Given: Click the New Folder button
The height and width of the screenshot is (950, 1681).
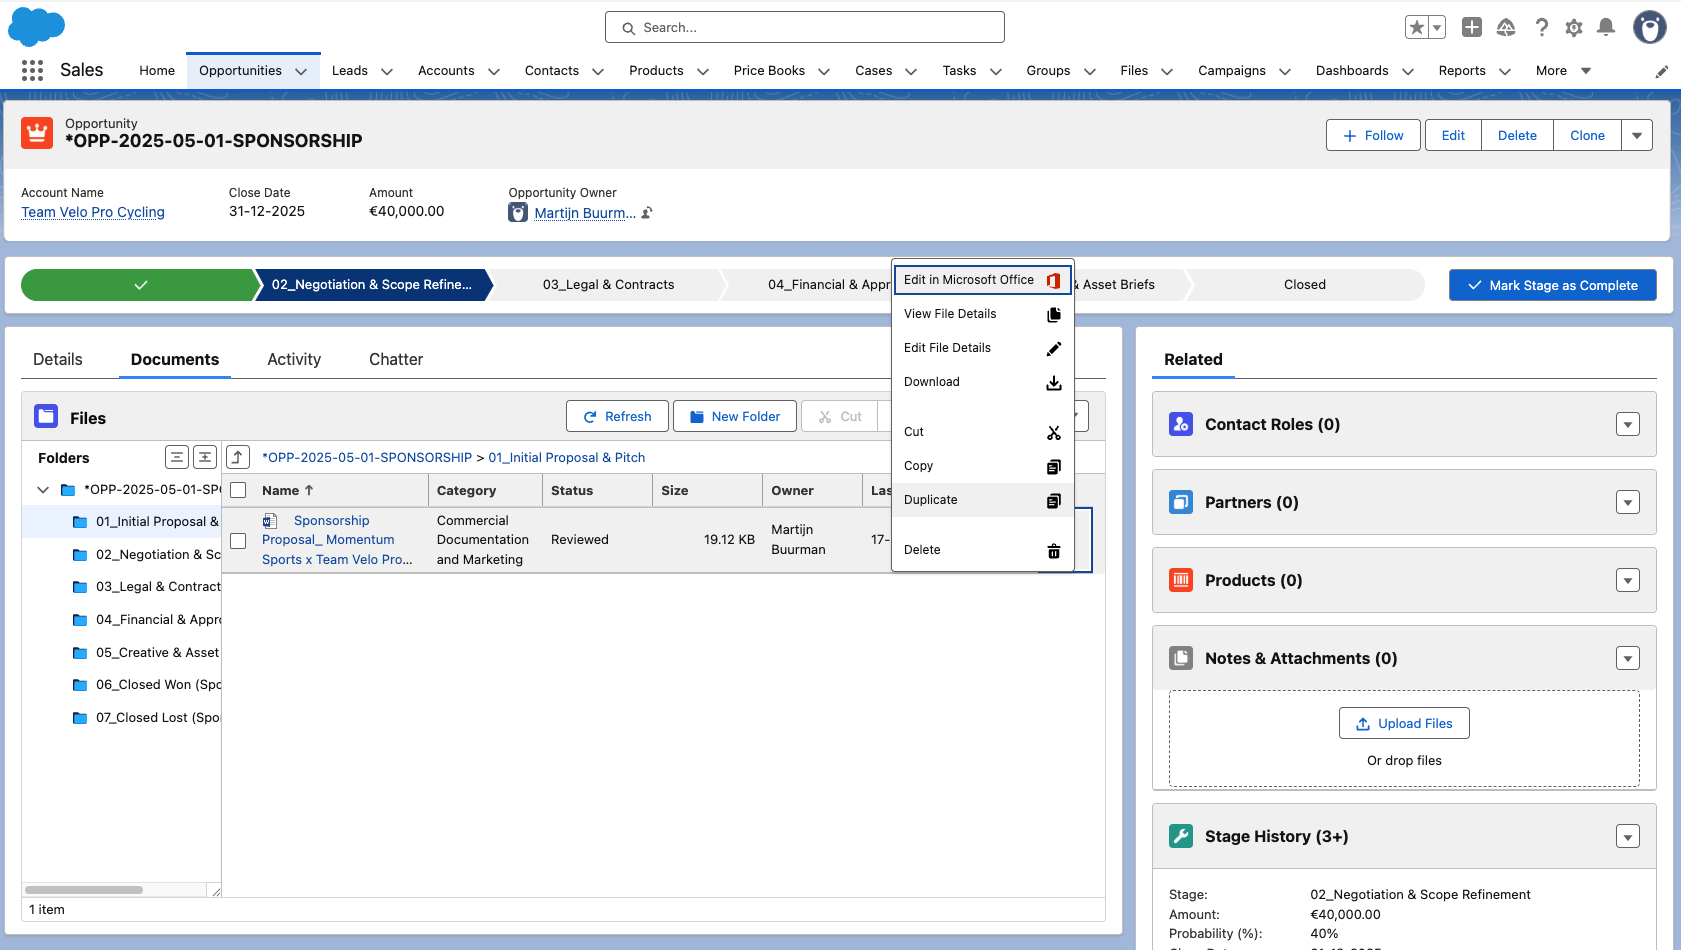Looking at the screenshot, I should [x=735, y=416].
